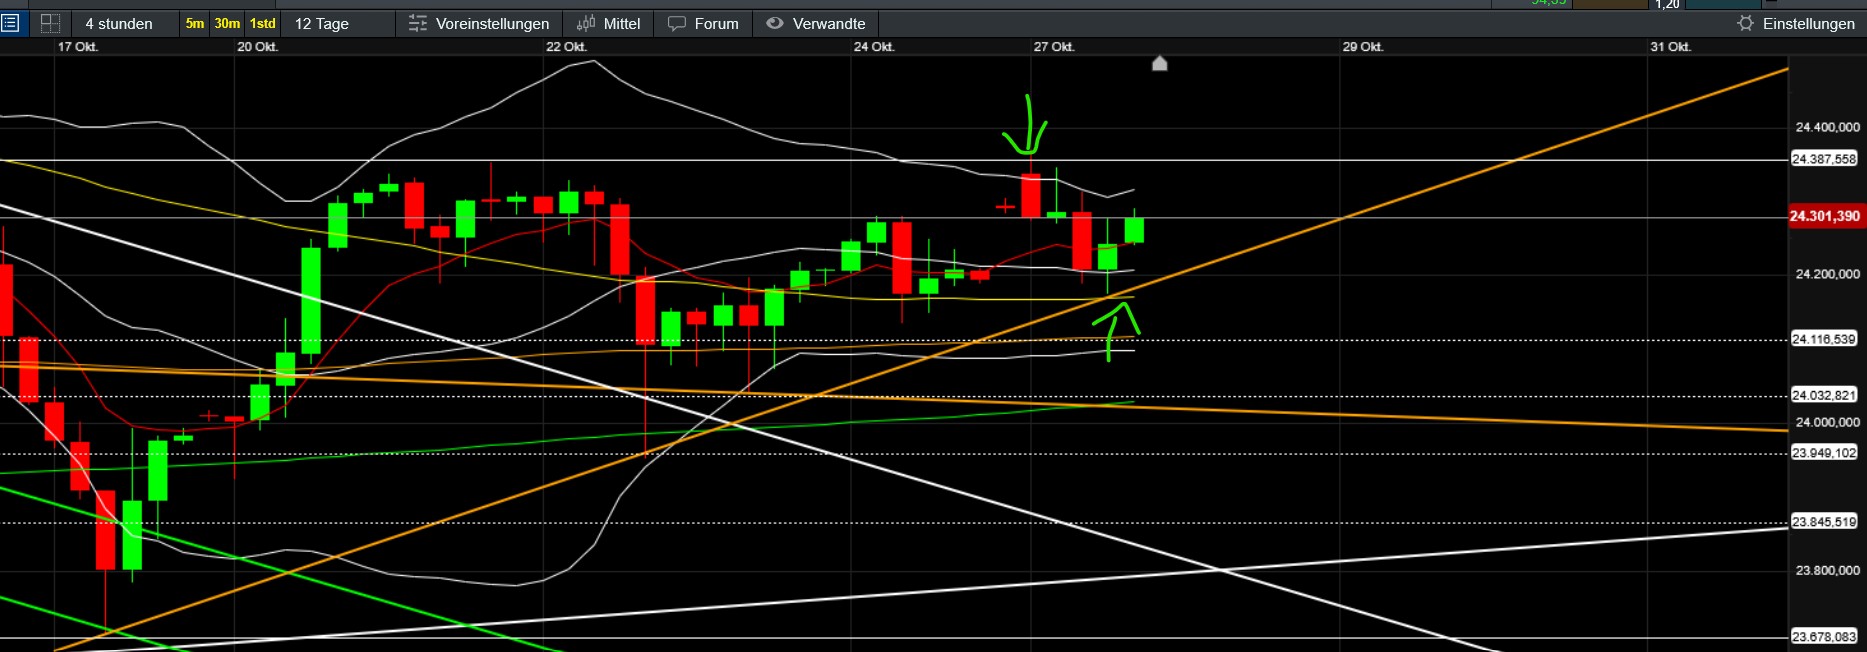Click the Voreinstellungen sliders icon
This screenshot has height=652, width=1867.
(x=418, y=23)
